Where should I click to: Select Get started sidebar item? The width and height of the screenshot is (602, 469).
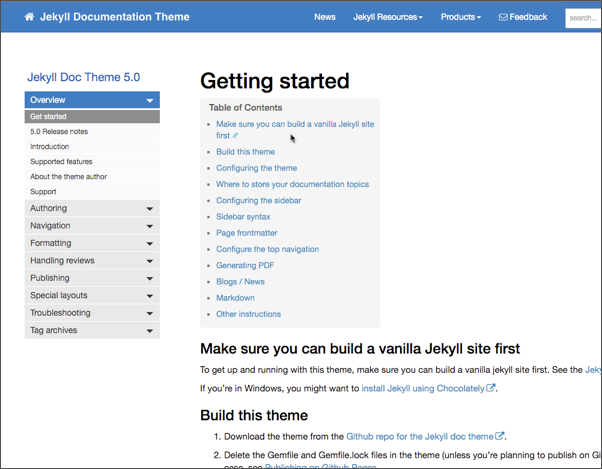92,116
